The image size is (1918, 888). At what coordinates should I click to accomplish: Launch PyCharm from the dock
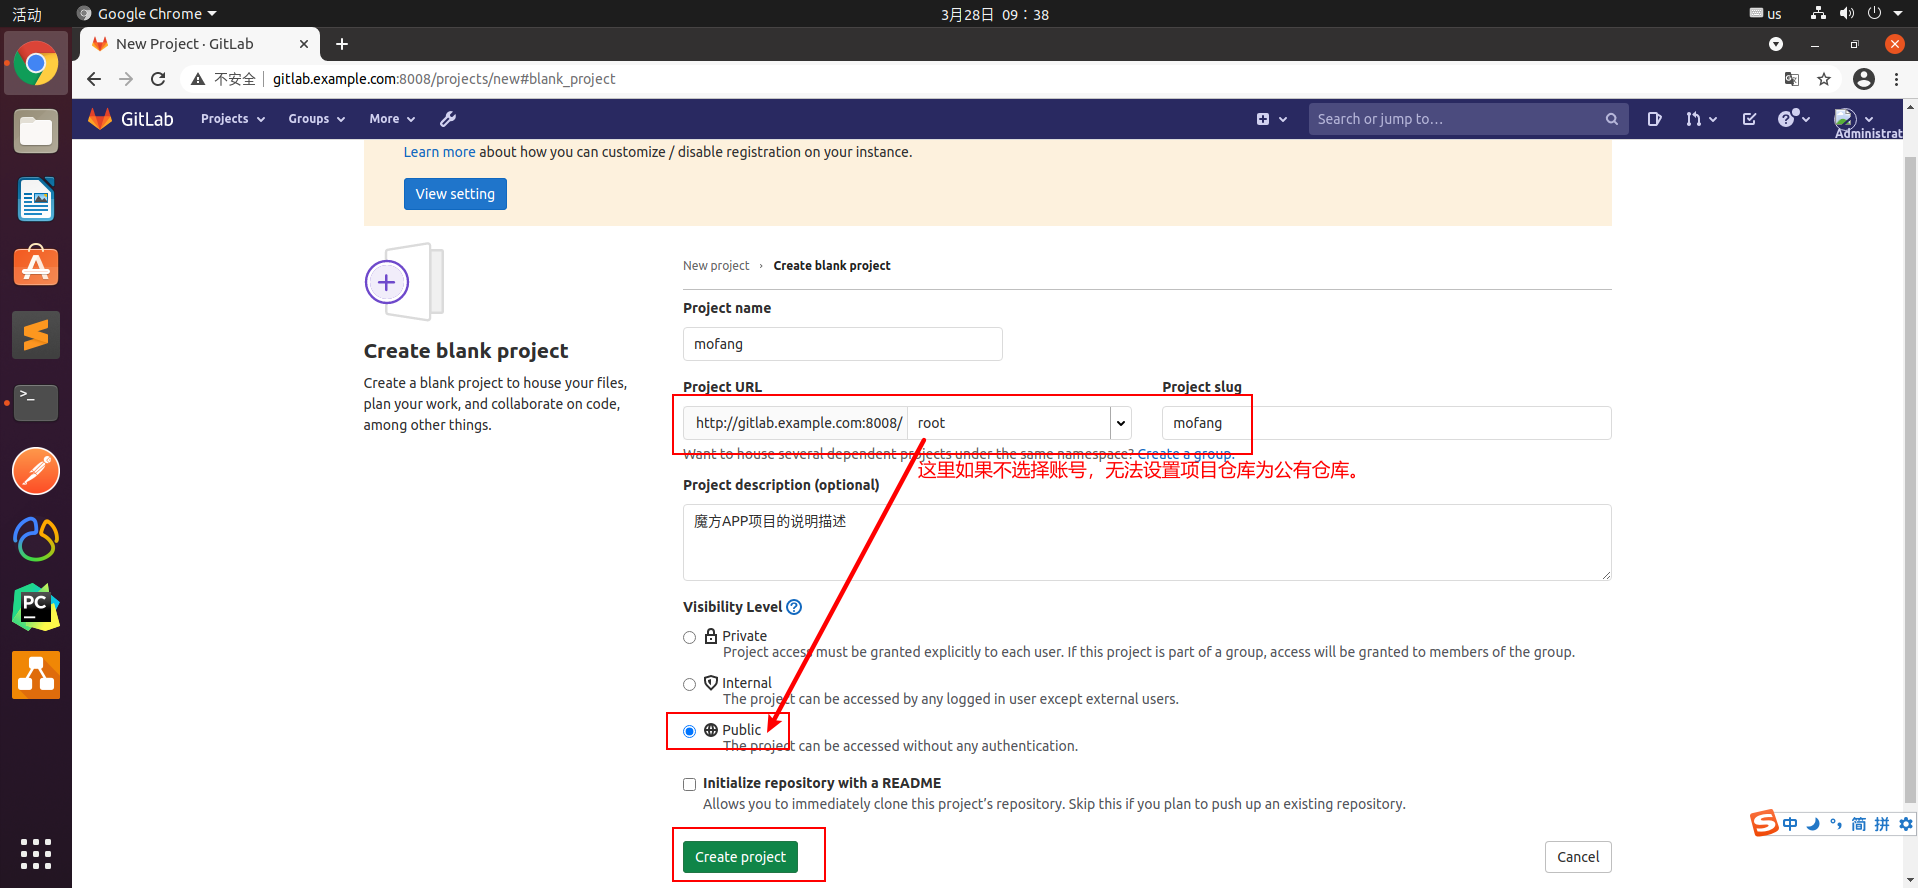(x=36, y=607)
